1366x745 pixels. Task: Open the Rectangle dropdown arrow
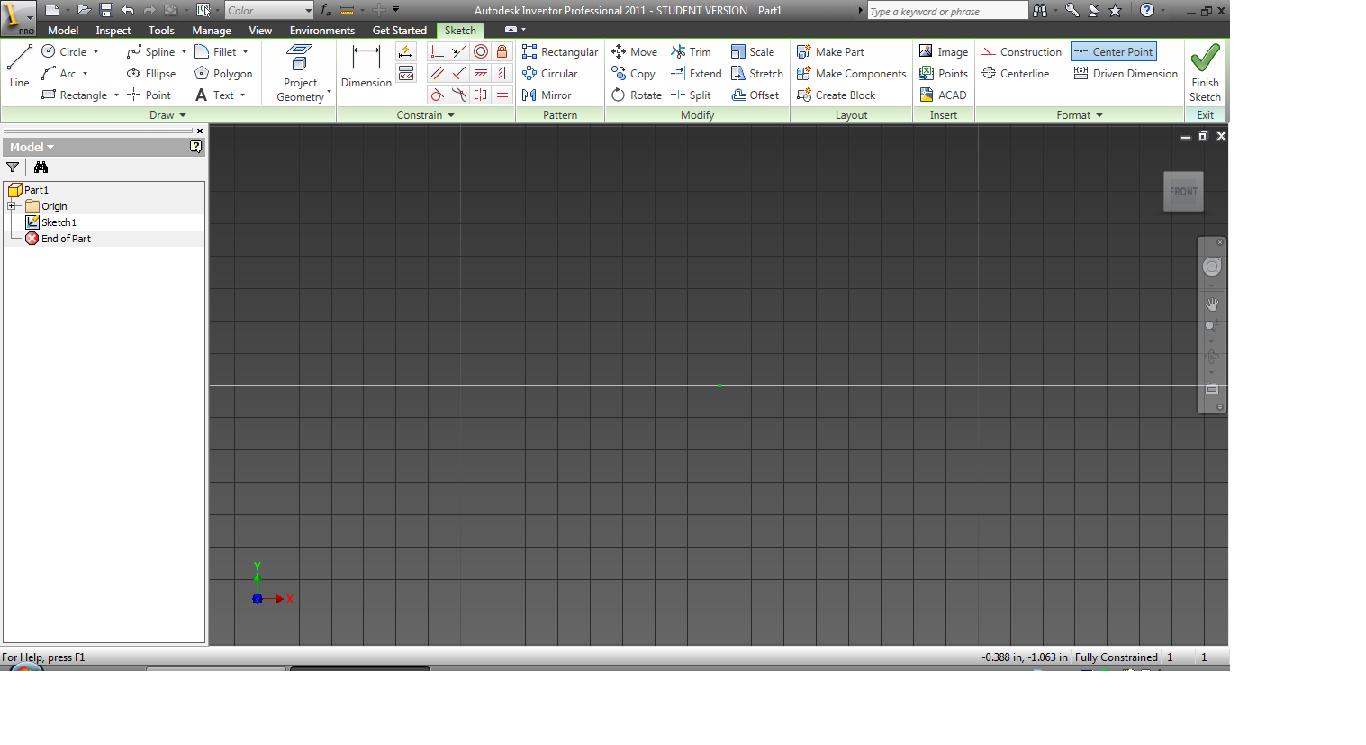tap(116, 95)
